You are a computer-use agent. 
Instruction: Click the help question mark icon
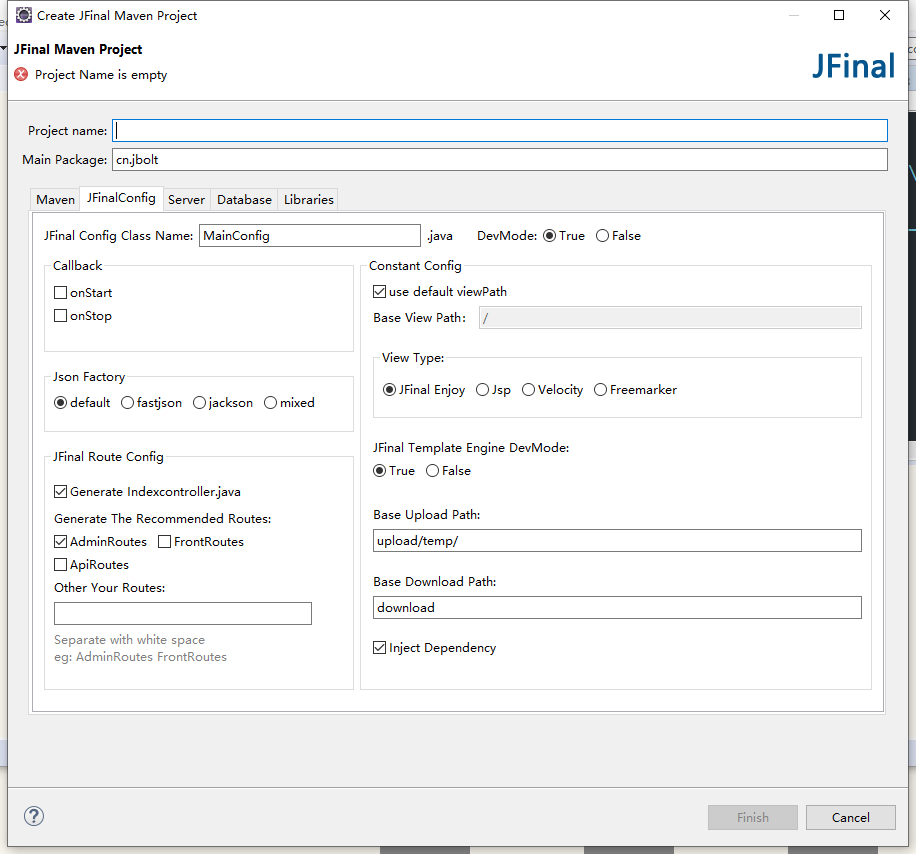click(34, 816)
